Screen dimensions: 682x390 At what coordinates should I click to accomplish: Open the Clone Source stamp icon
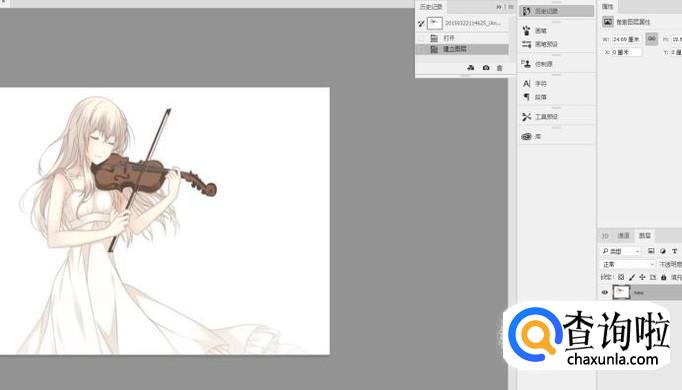[x=526, y=64]
